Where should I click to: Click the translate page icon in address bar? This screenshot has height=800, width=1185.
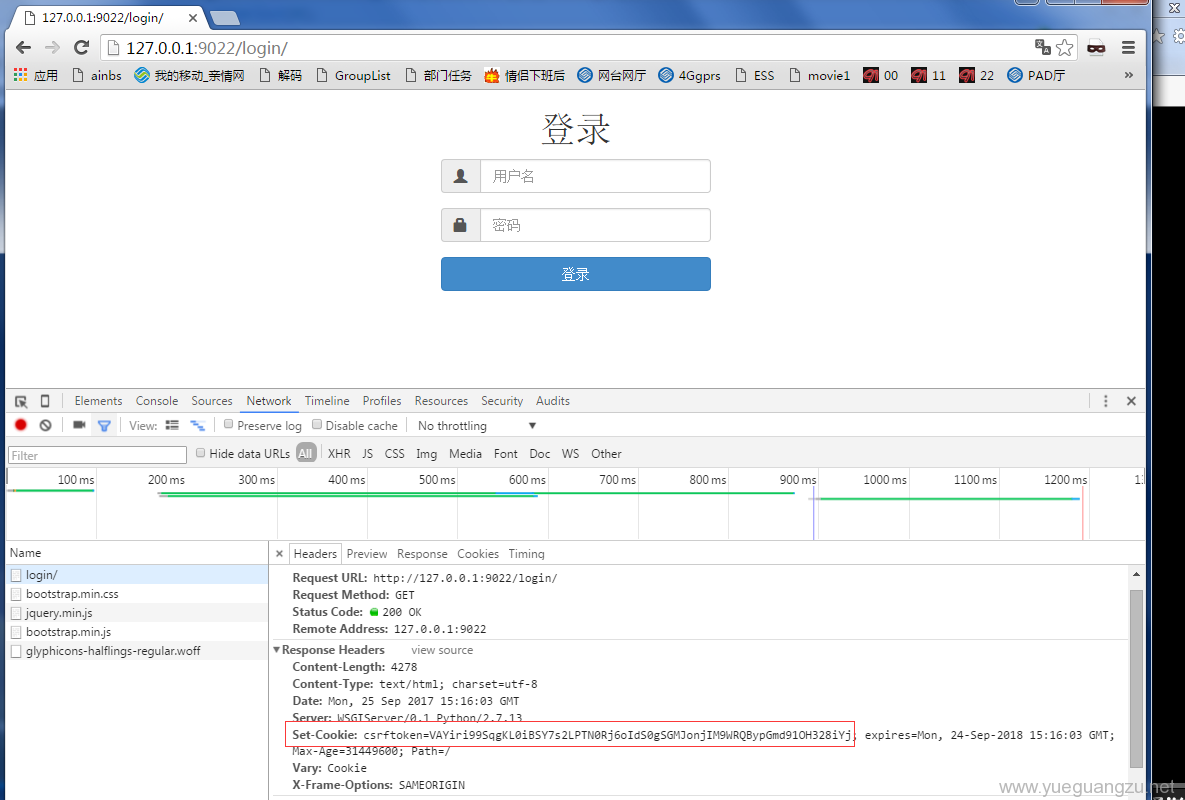tap(1043, 47)
